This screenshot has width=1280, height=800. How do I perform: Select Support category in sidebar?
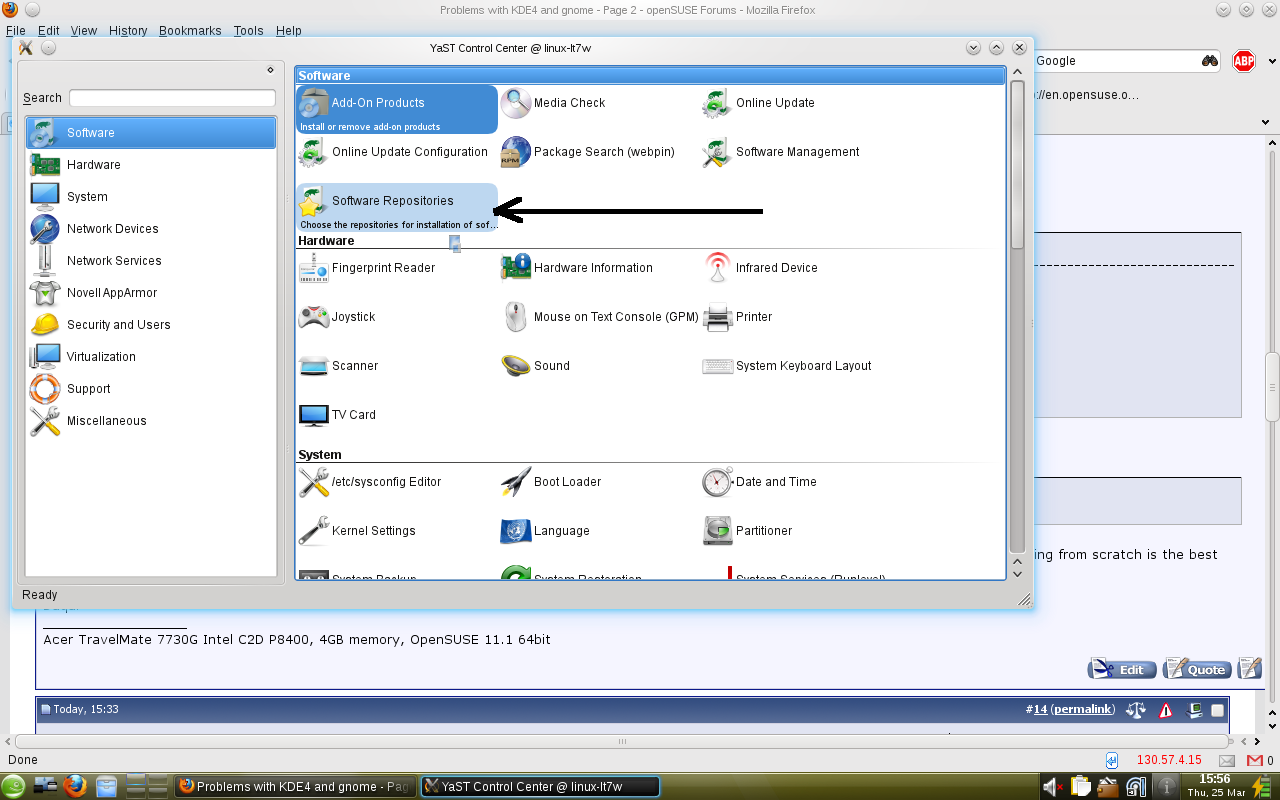coord(151,389)
